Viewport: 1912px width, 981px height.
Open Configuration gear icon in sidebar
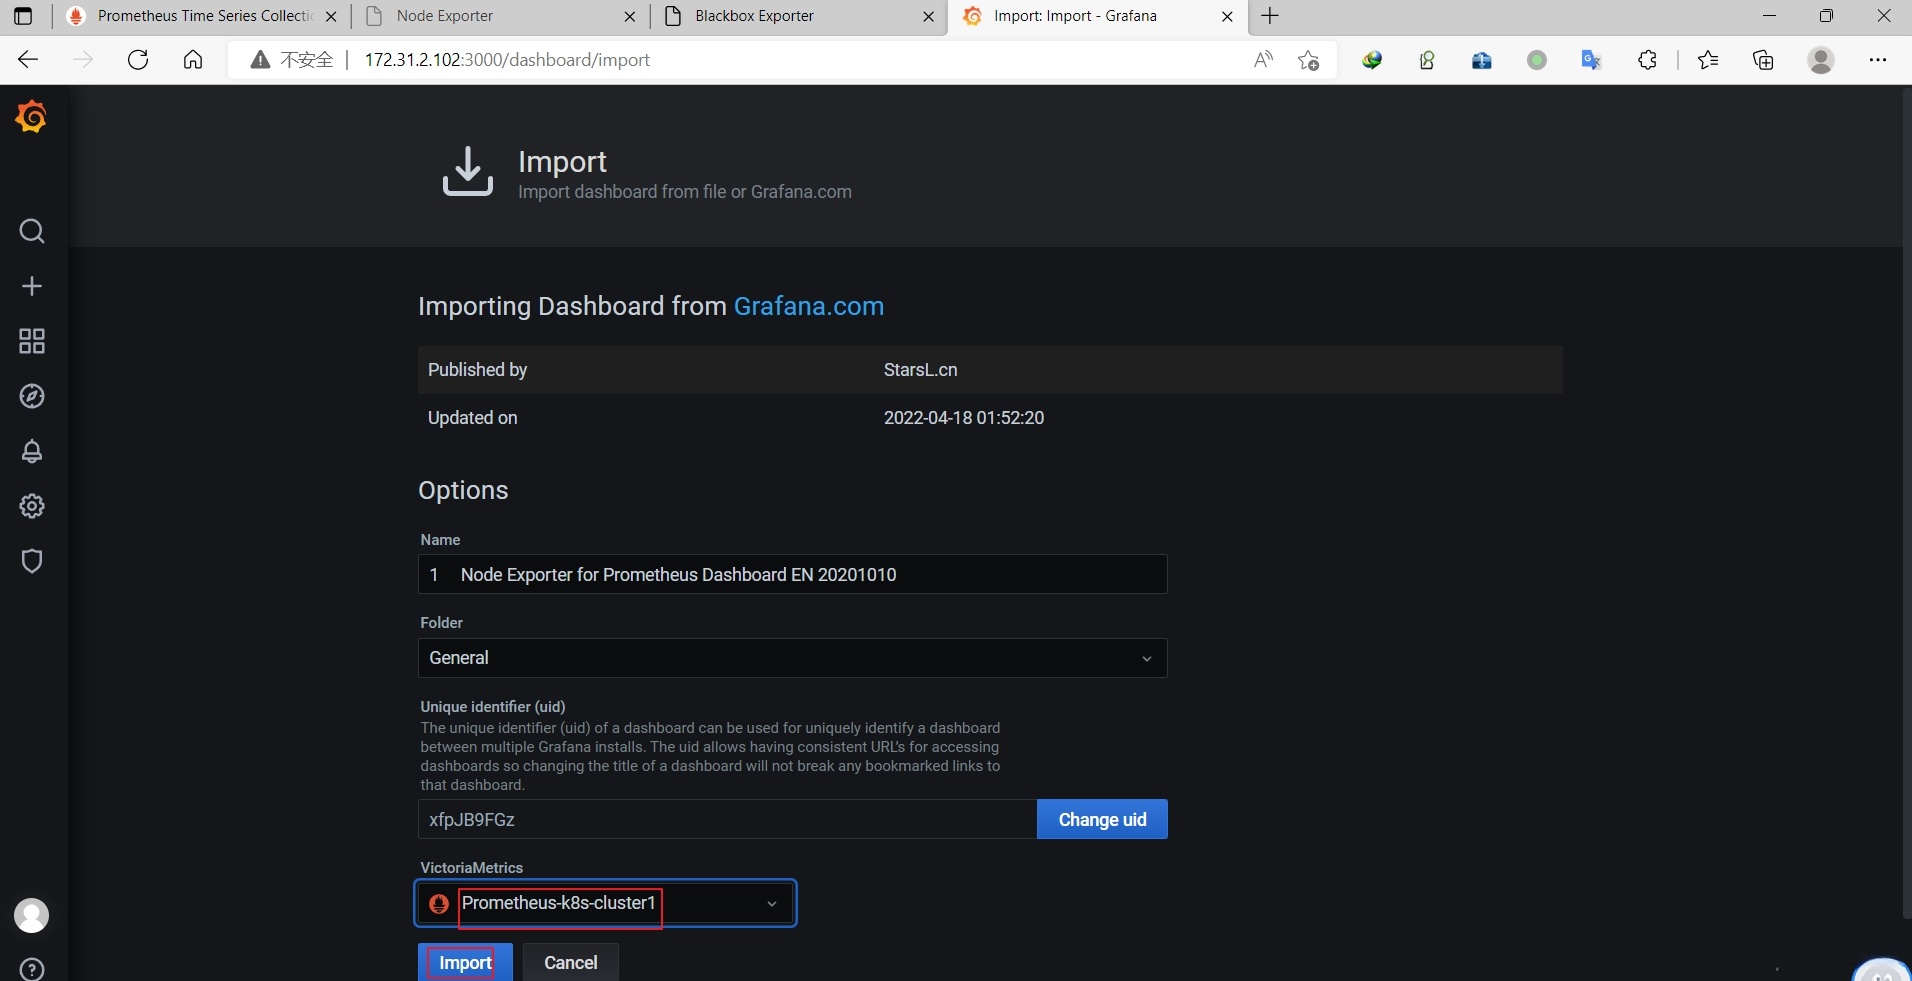(x=32, y=506)
